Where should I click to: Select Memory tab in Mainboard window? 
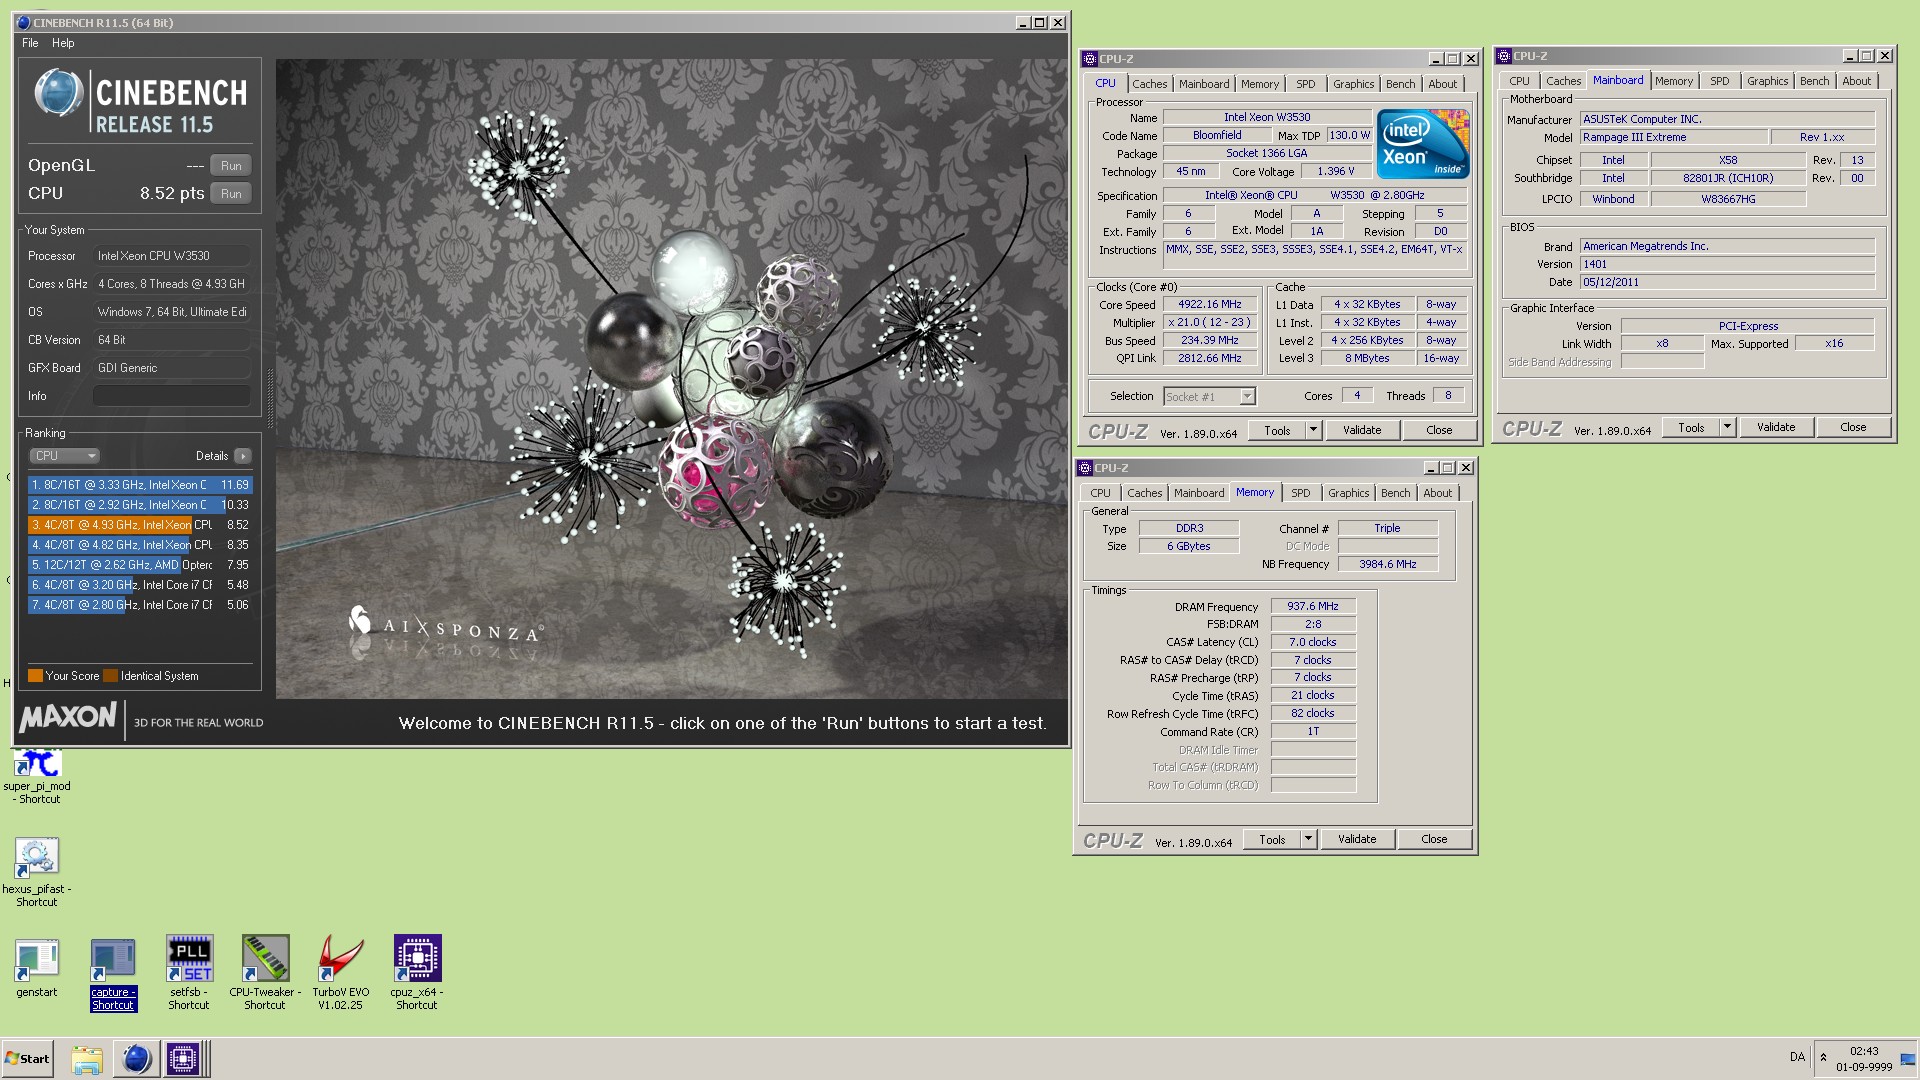pyautogui.click(x=1673, y=81)
